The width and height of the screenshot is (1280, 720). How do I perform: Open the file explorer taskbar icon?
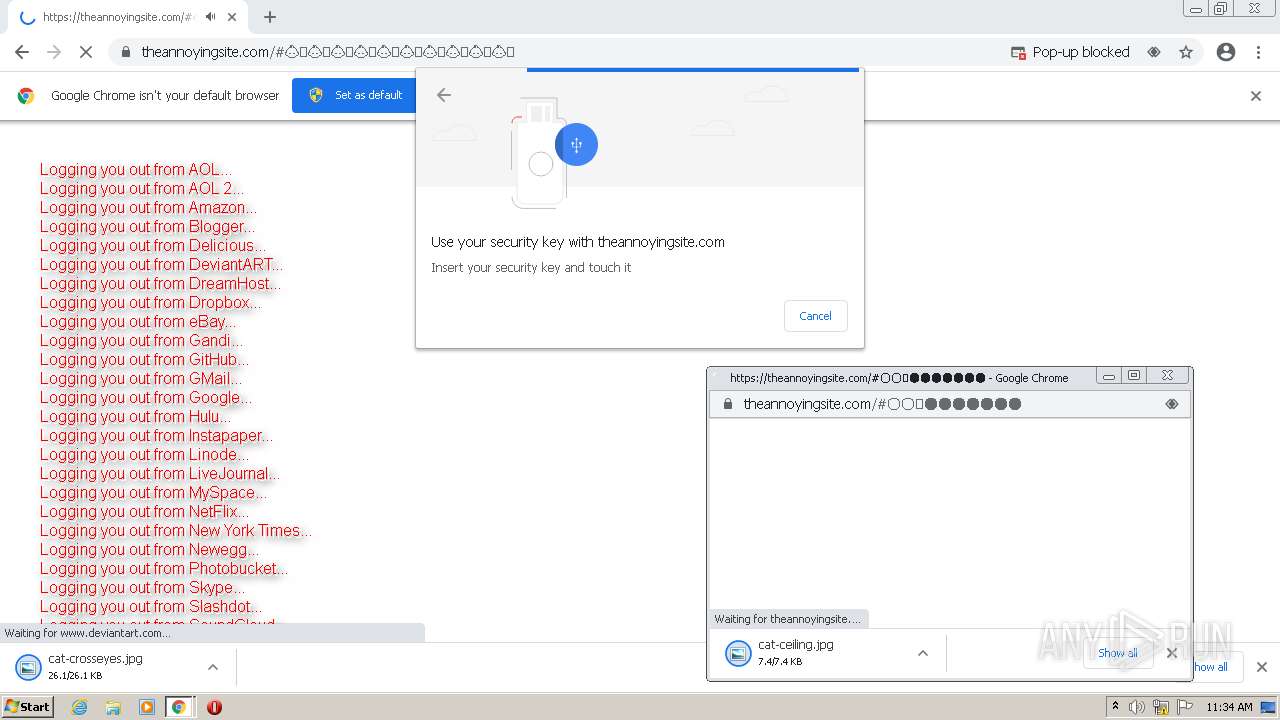[113, 707]
